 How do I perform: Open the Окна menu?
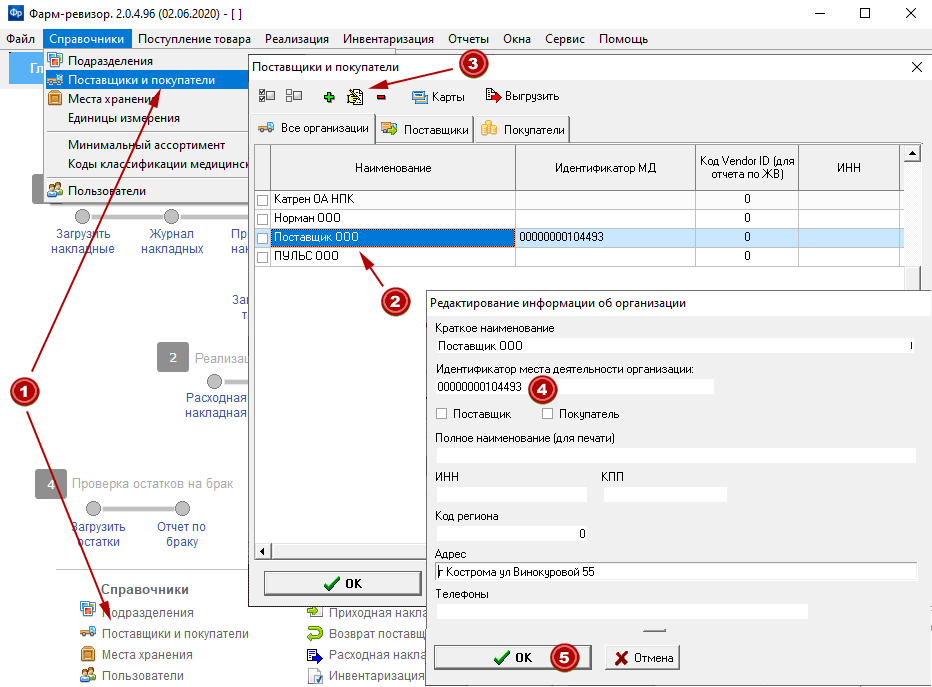[517, 39]
